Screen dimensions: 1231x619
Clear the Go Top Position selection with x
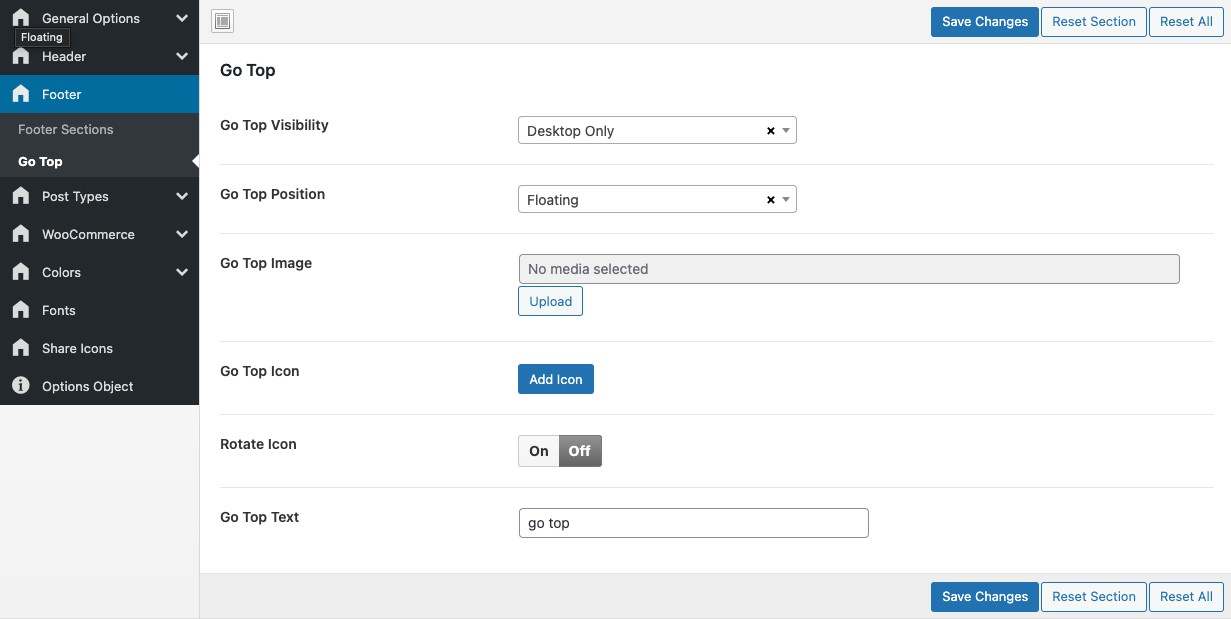pos(770,200)
